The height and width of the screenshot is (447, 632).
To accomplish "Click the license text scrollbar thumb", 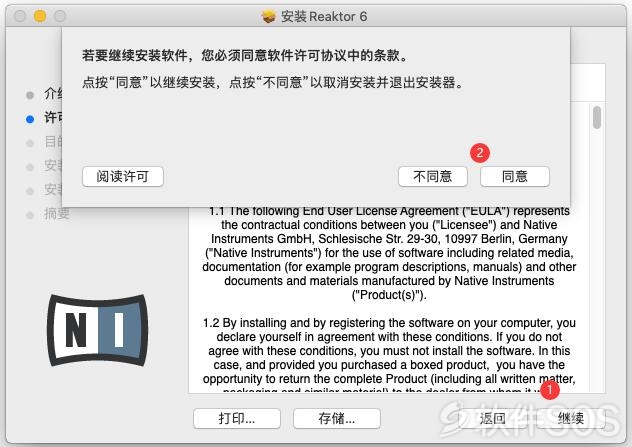I will (x=597, y=117).
